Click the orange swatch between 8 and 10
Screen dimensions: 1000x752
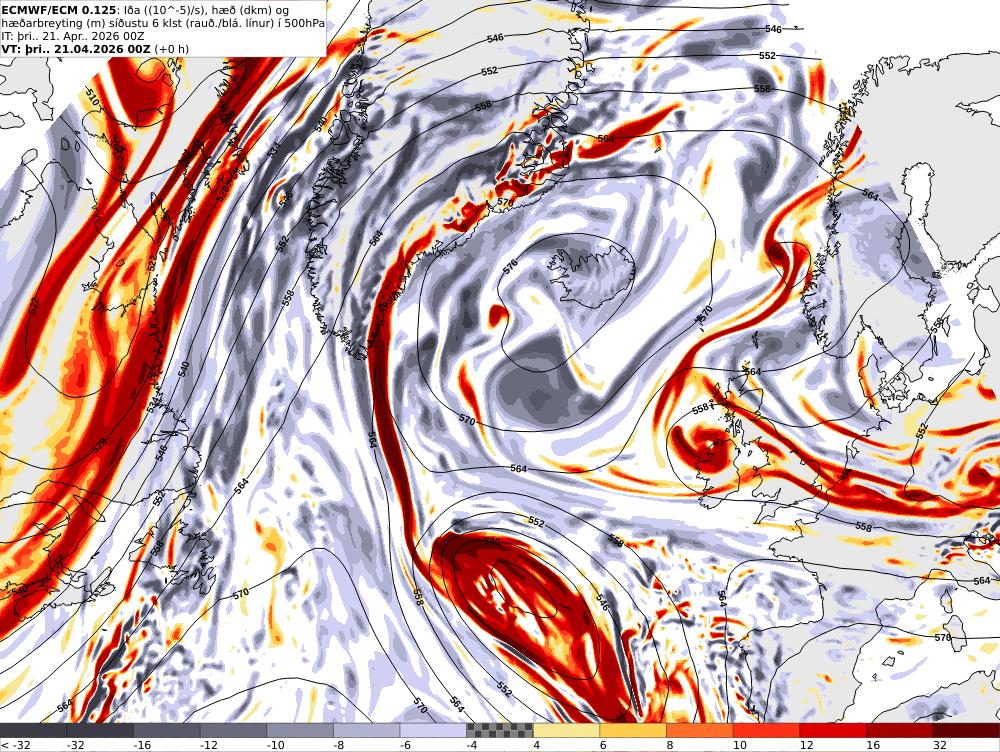point(700,730)
